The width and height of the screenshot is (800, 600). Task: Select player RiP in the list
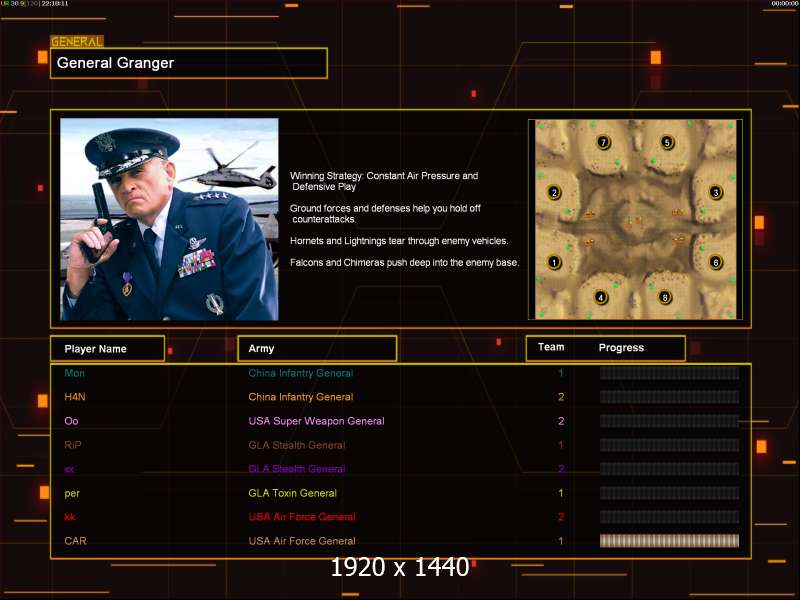(x=73, y=445)
